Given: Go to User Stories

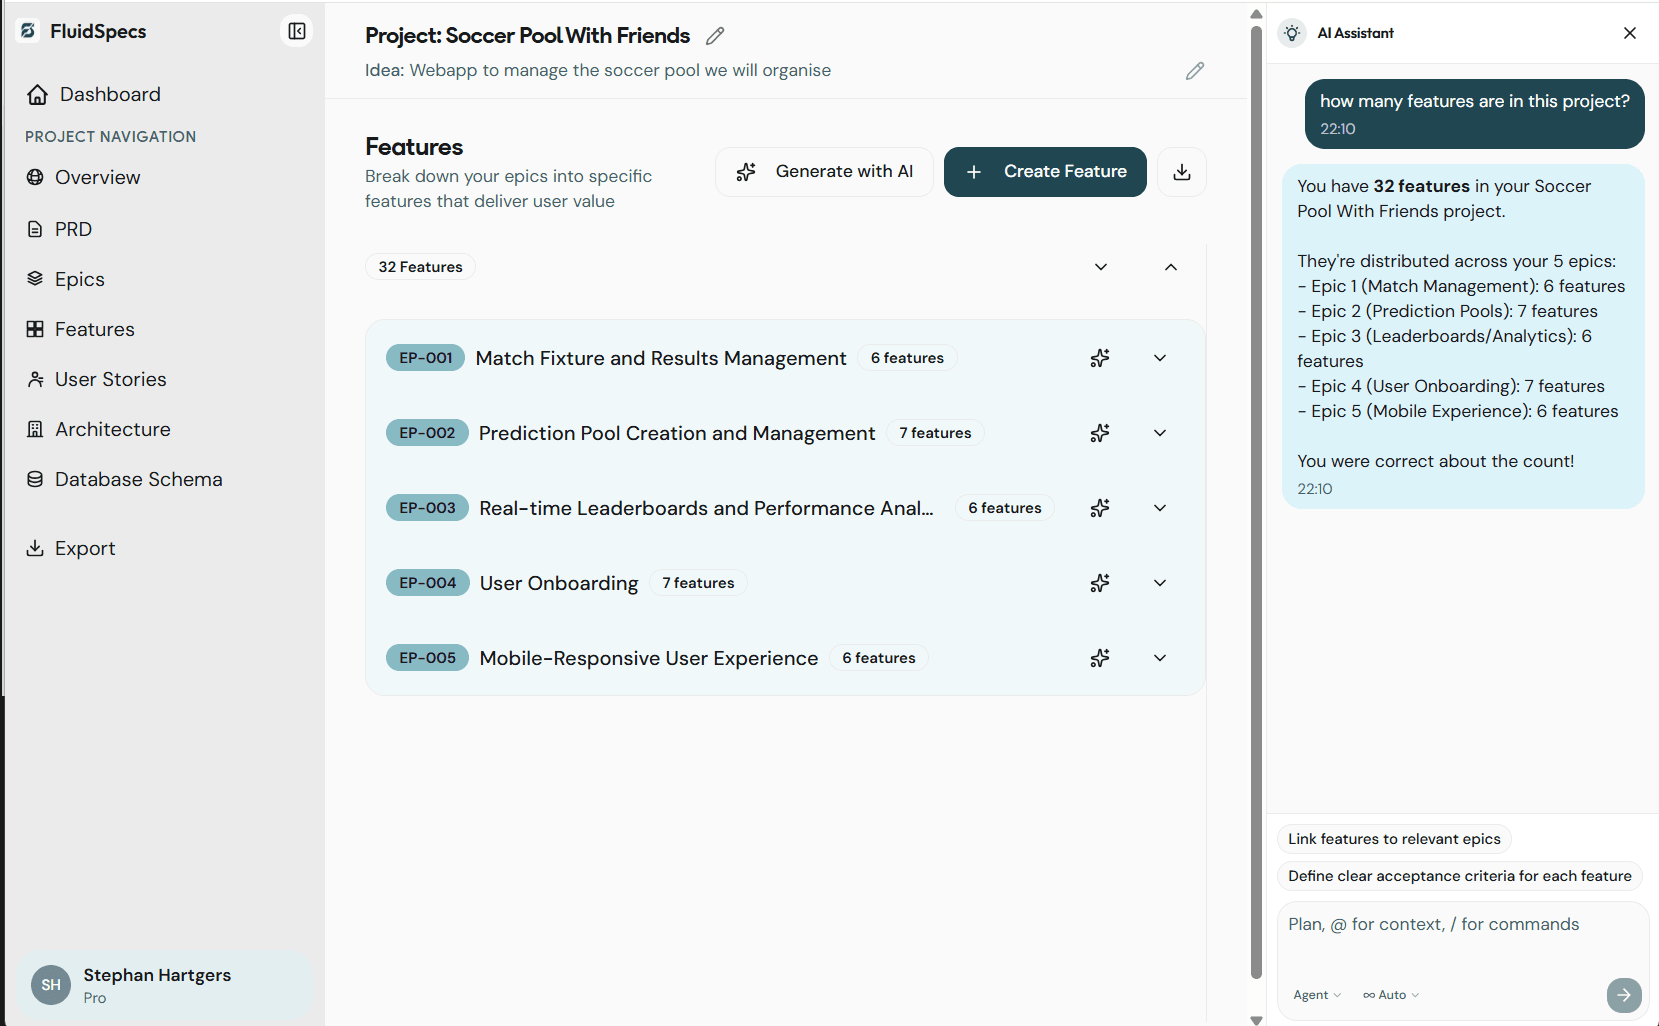Looking at the screenshot, I should 111,379.
